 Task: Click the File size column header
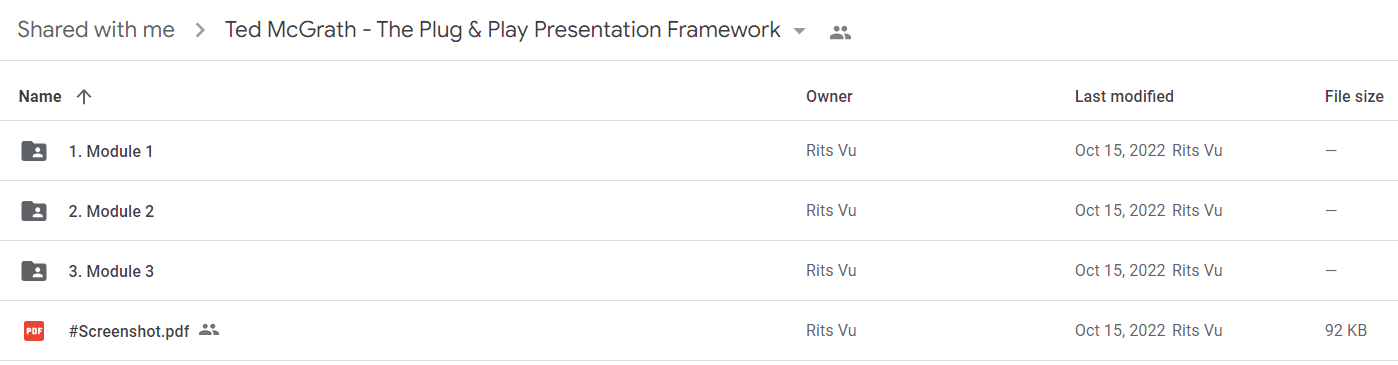pos(1354,97)
